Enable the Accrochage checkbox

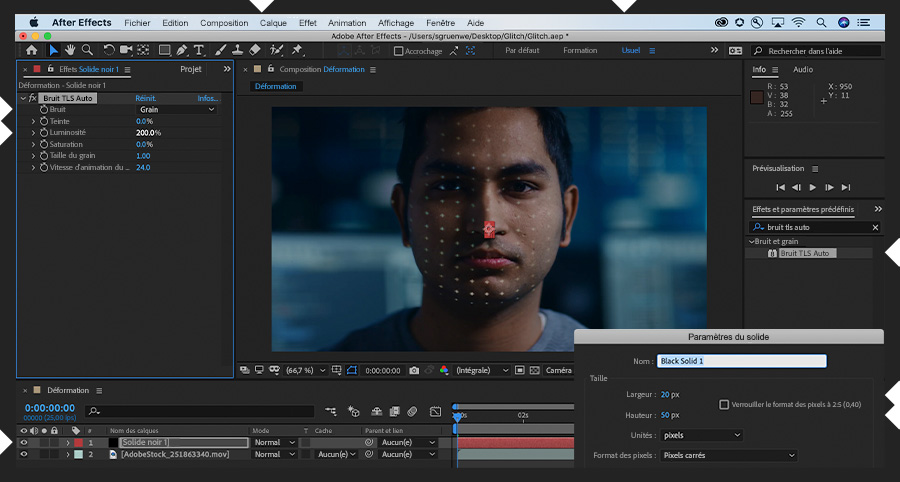(399, 51)
